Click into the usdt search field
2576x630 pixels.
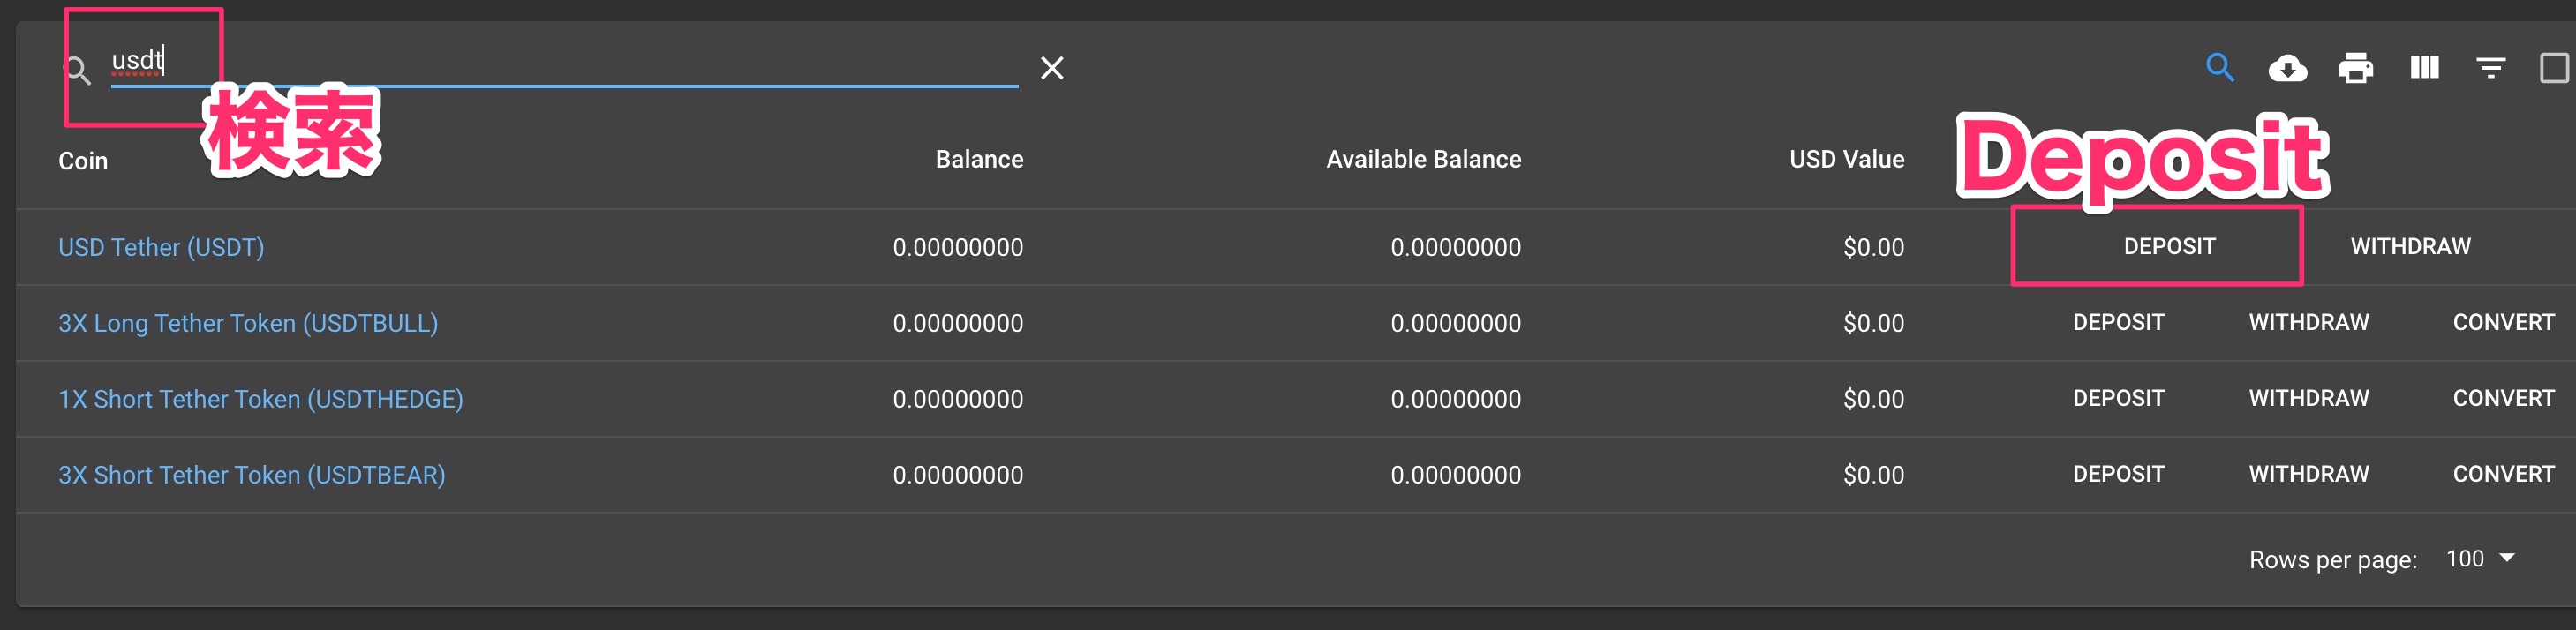click(560, 62)
